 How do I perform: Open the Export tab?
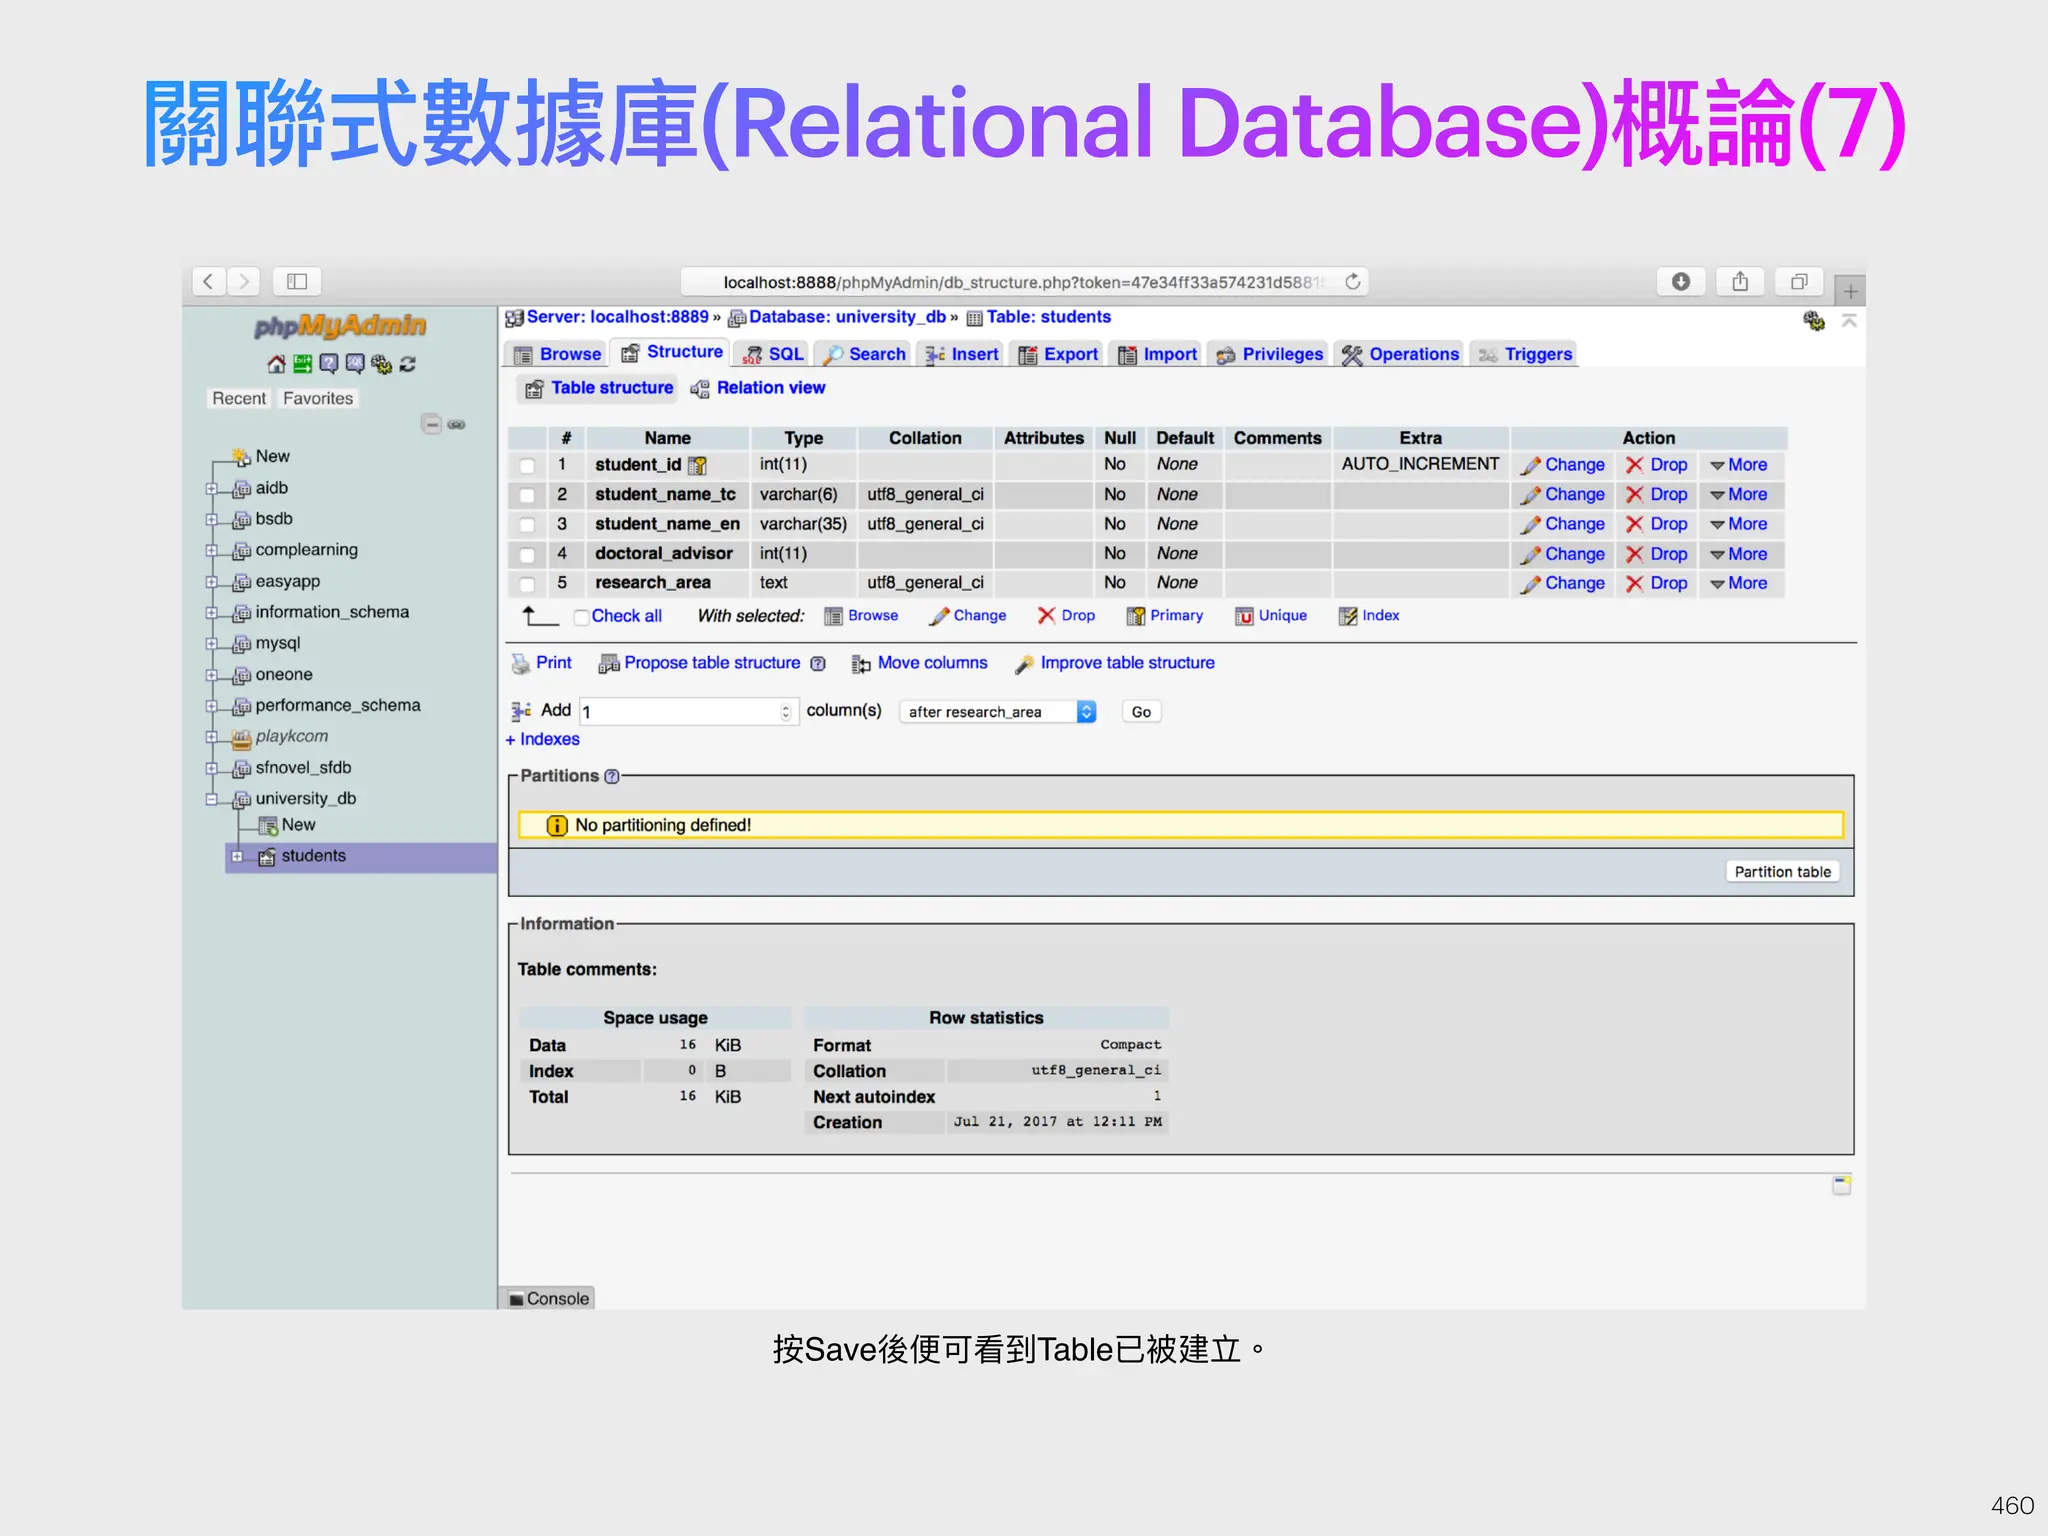pos(1058,354)
